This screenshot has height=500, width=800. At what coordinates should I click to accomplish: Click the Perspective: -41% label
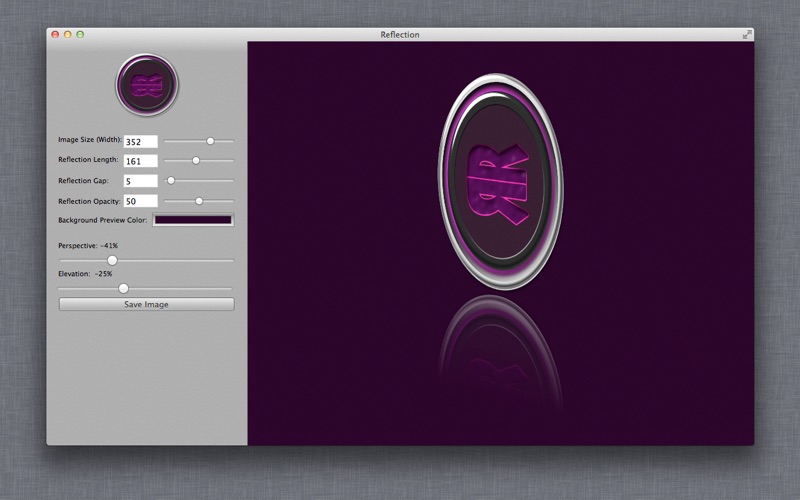coord(88,245)
